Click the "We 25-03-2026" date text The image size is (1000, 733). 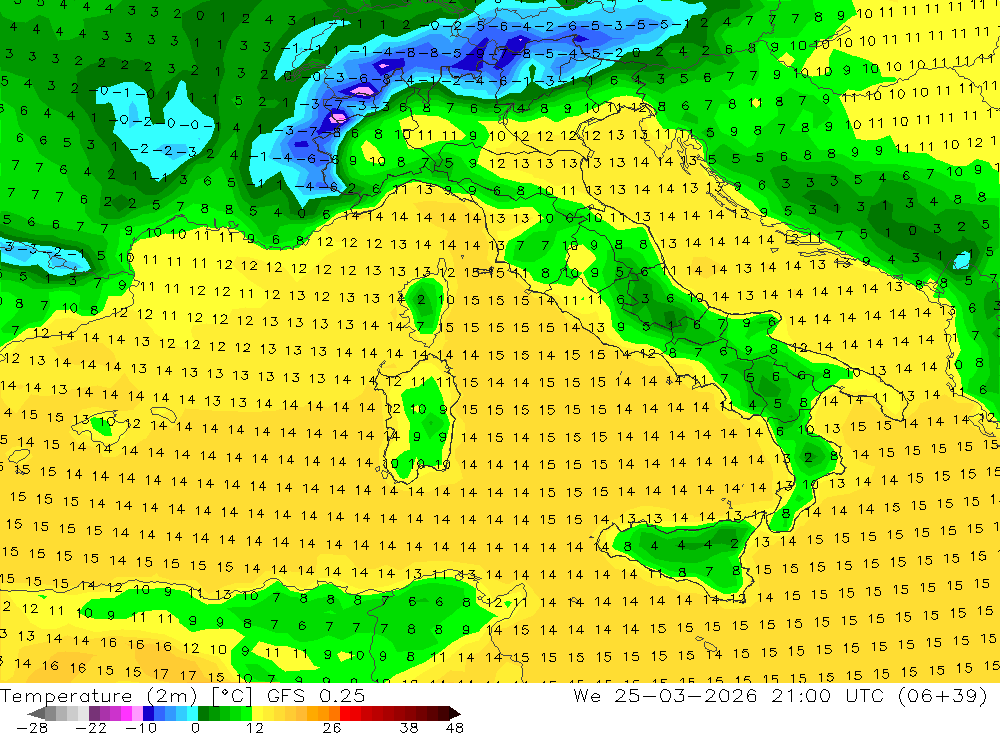[665, 695]
